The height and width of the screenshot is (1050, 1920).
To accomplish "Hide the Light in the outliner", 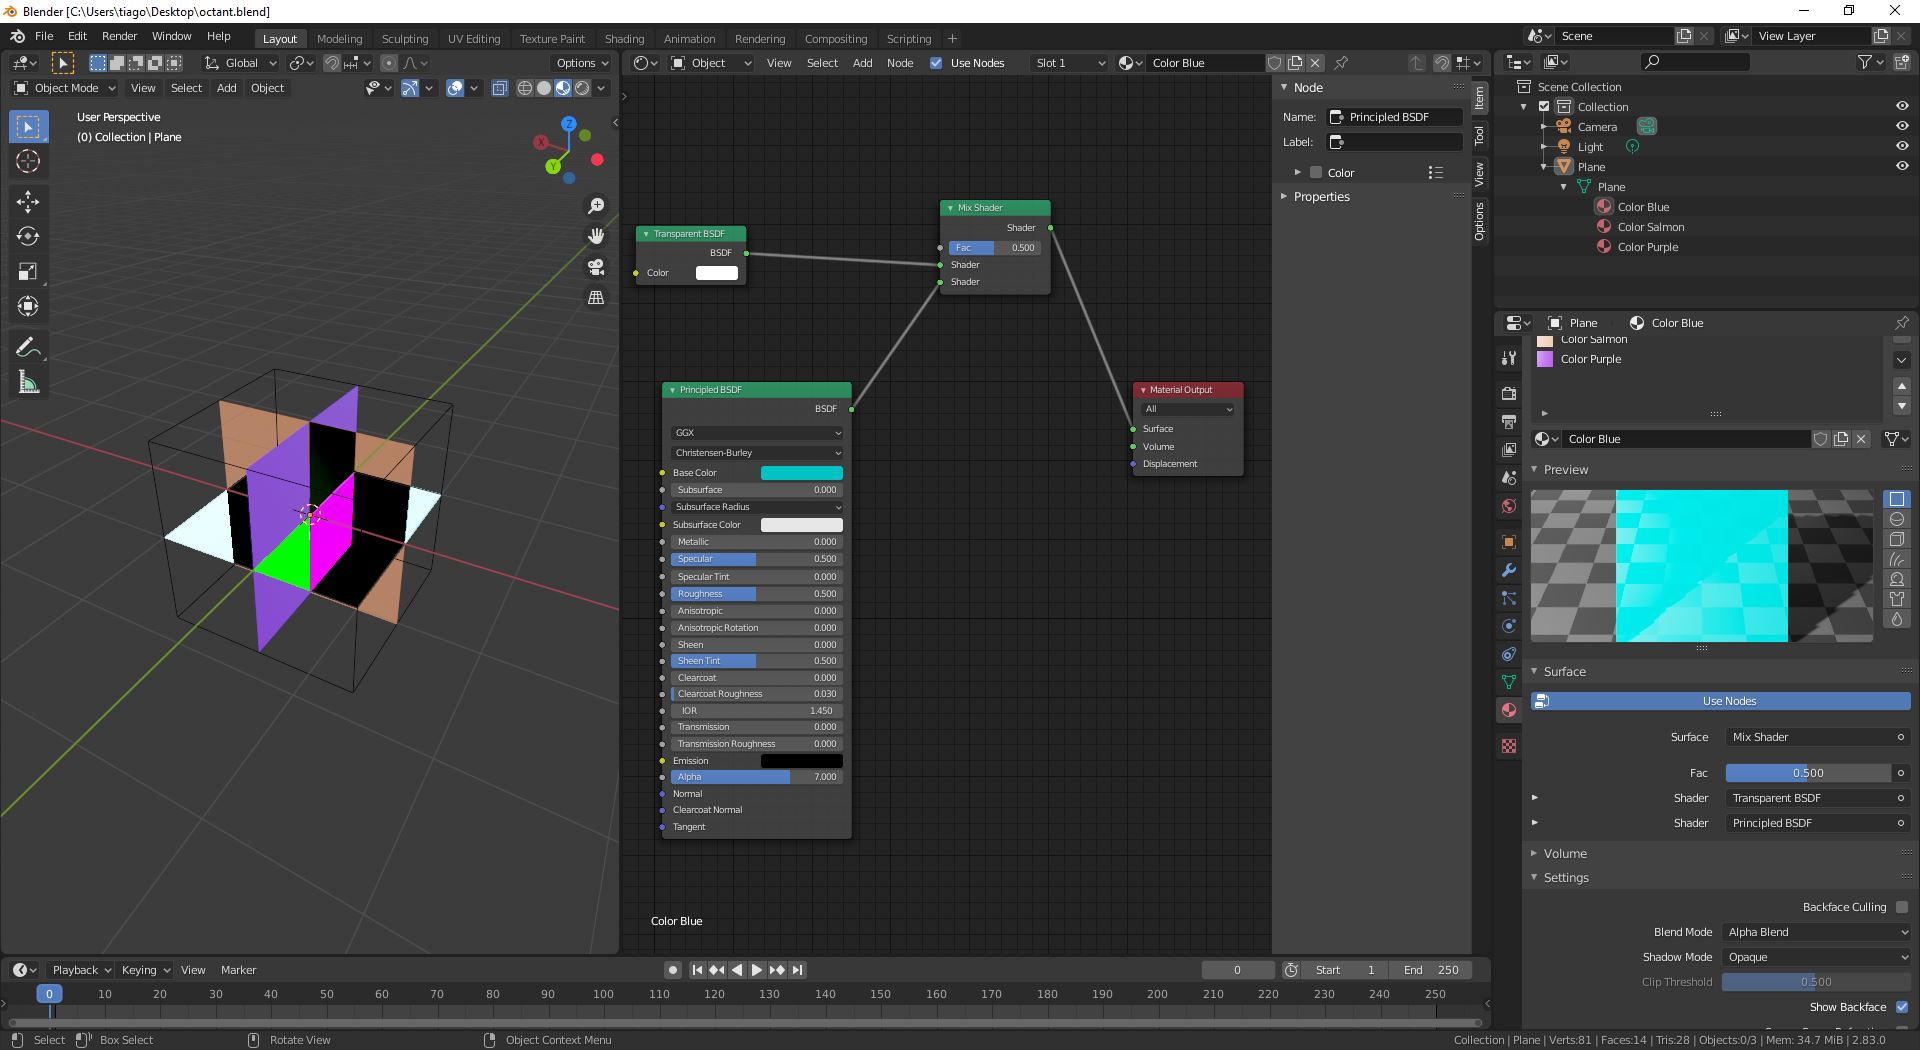I will pos(1902,147).
